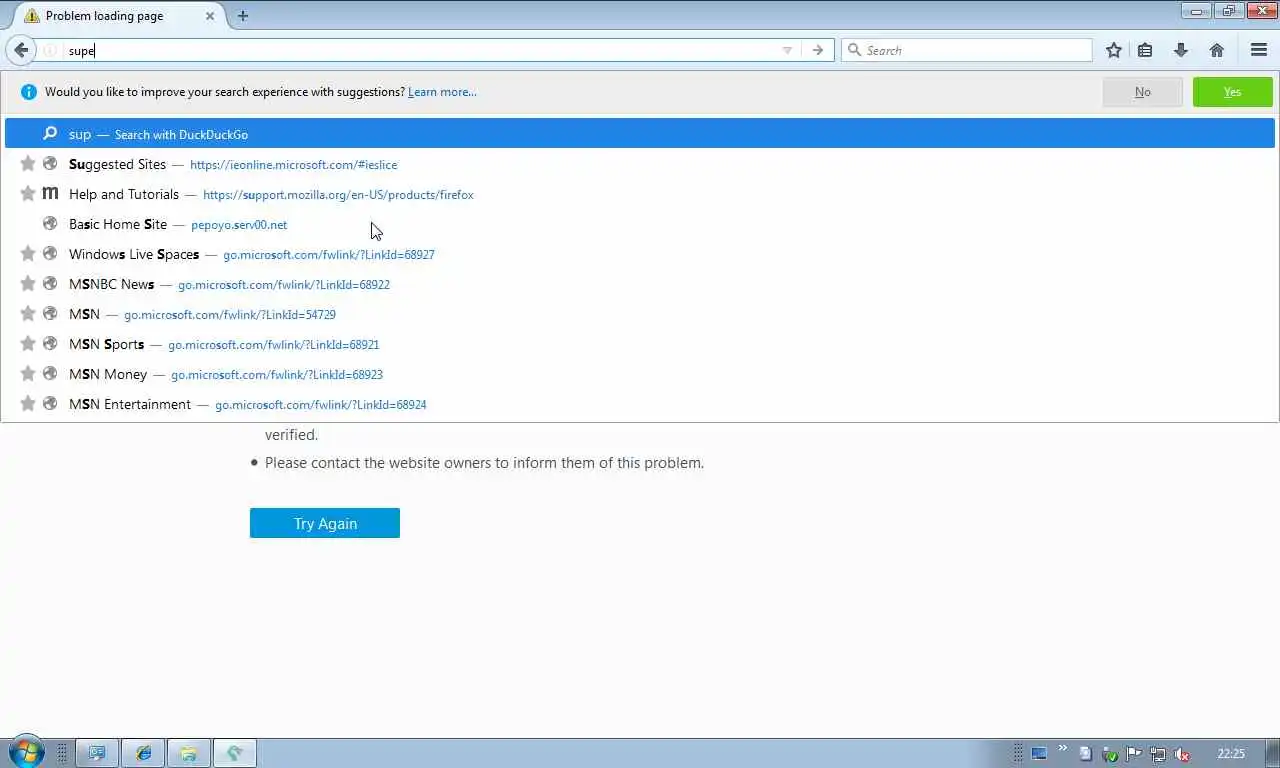Decline search suggestions with No button
Image resolution: width=1280 pixels, height=768 pixels.
pyautogui.click(x=1142, y=92)
